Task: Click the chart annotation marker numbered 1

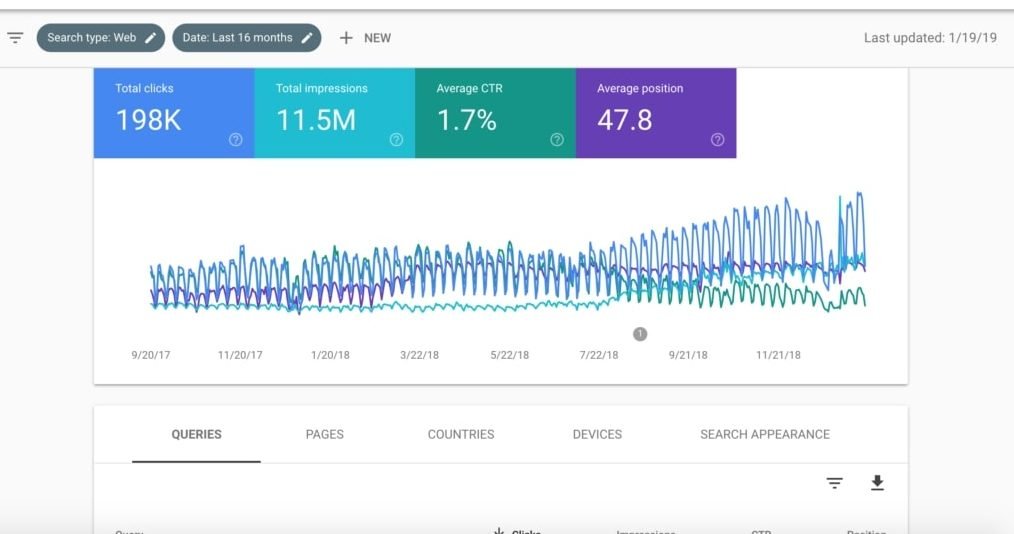Action: (640, 334)
